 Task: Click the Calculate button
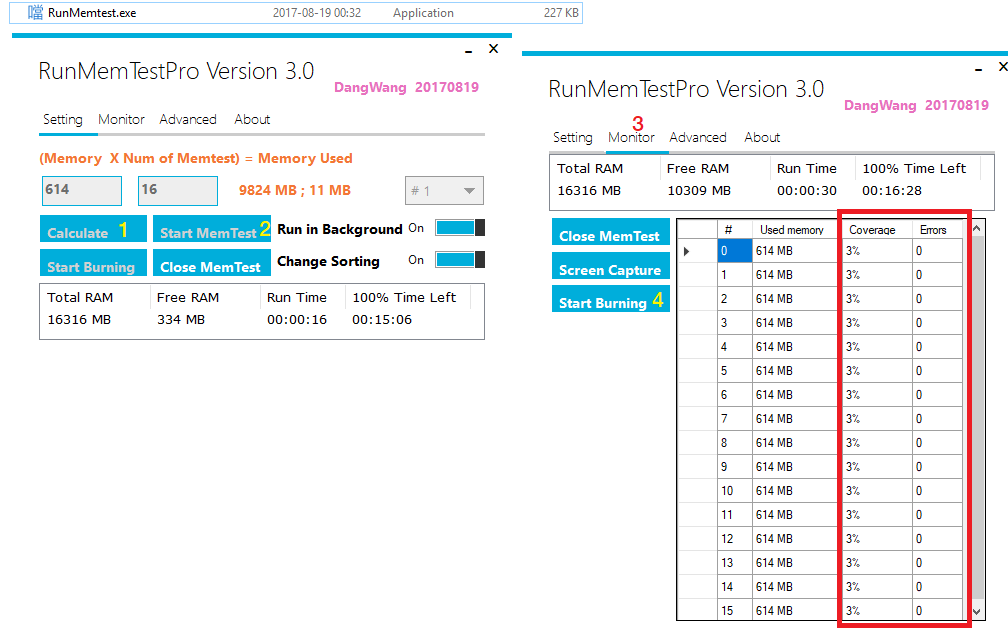pyautogui.click(x=93, y=230)
